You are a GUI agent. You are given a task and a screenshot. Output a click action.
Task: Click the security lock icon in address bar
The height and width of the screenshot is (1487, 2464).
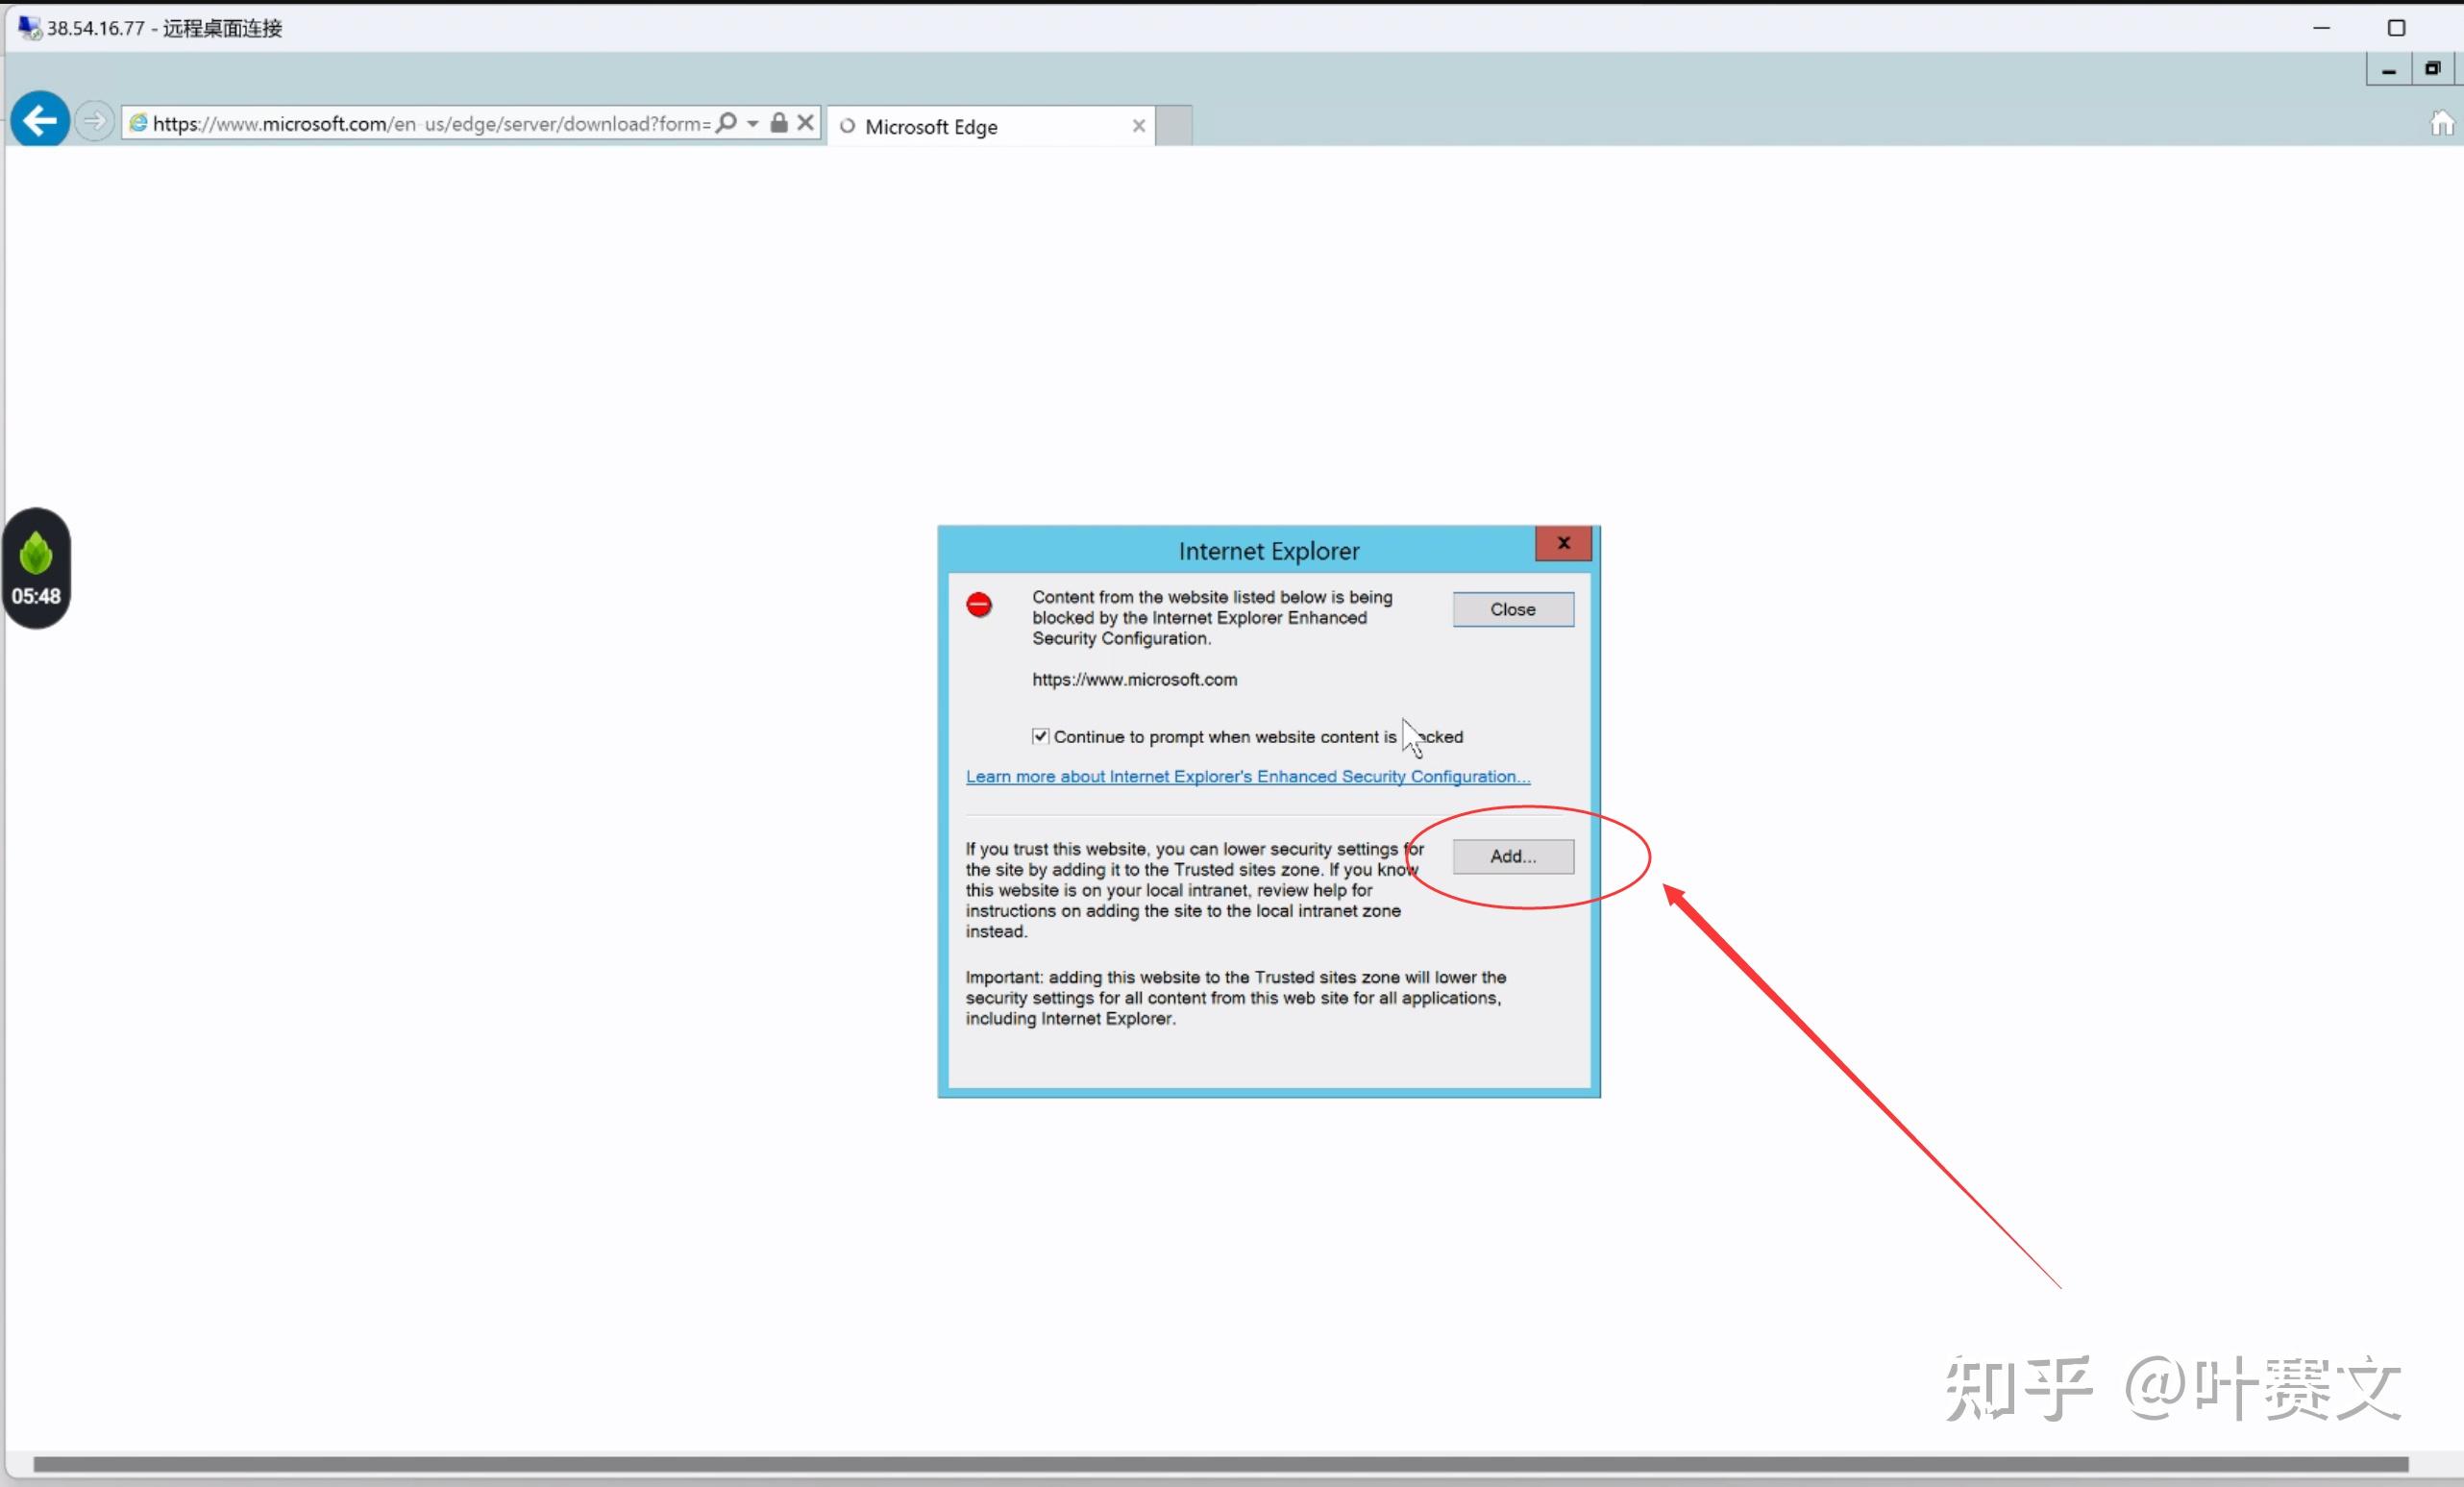(x=779, y=122)
